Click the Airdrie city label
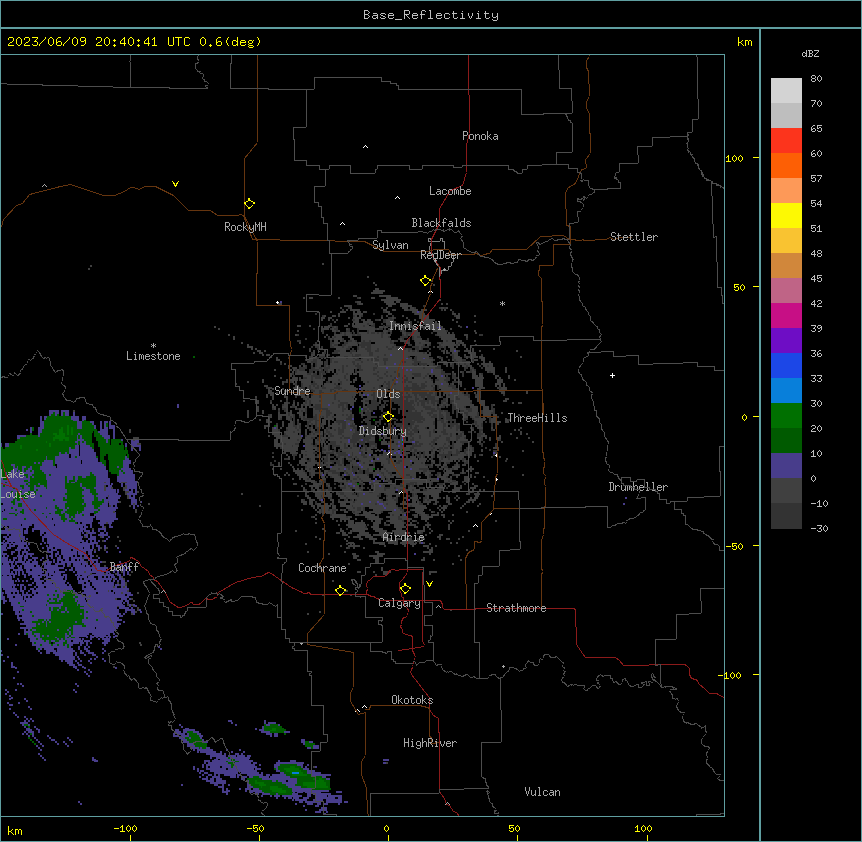The image size is (862, 842). [404, 537]
